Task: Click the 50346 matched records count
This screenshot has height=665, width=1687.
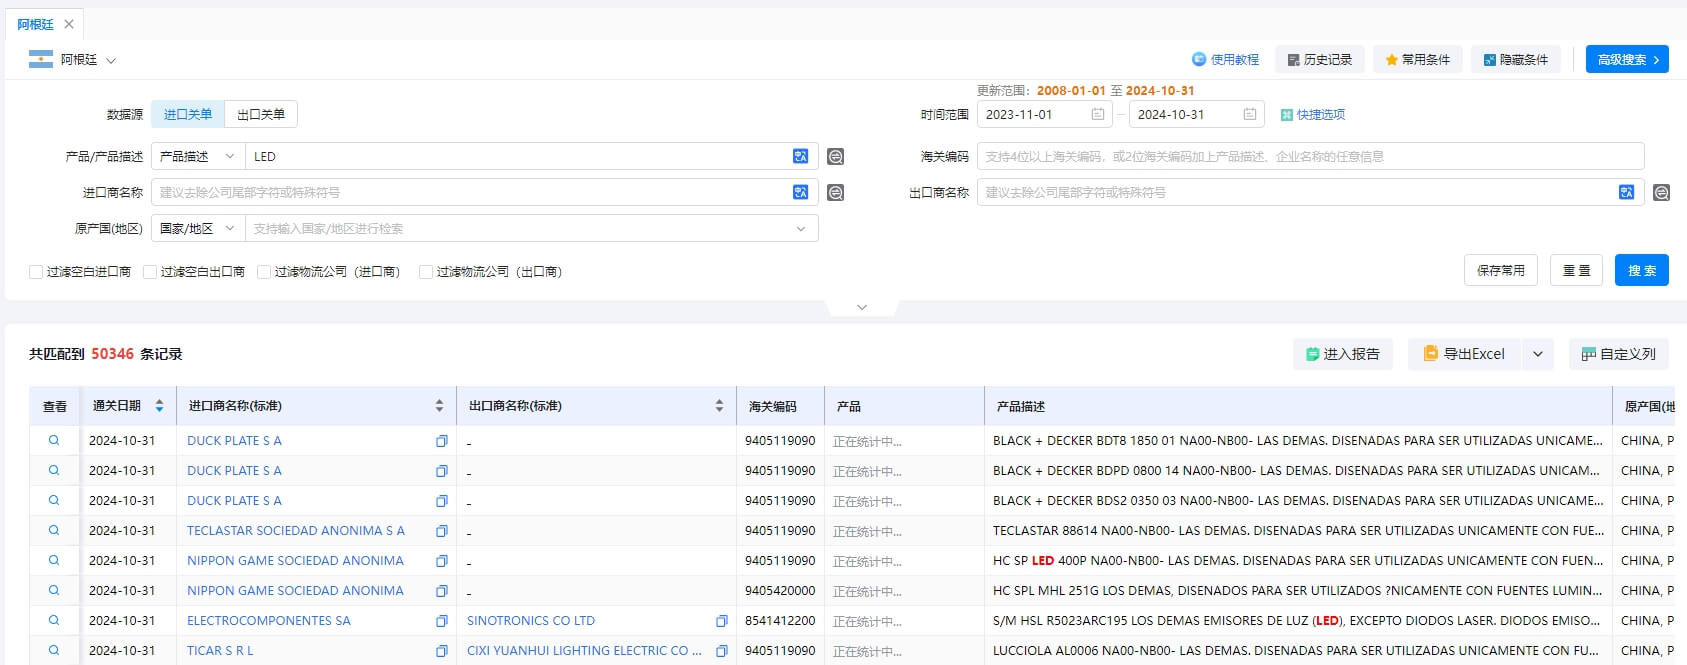Action: [x=112, y=354]
